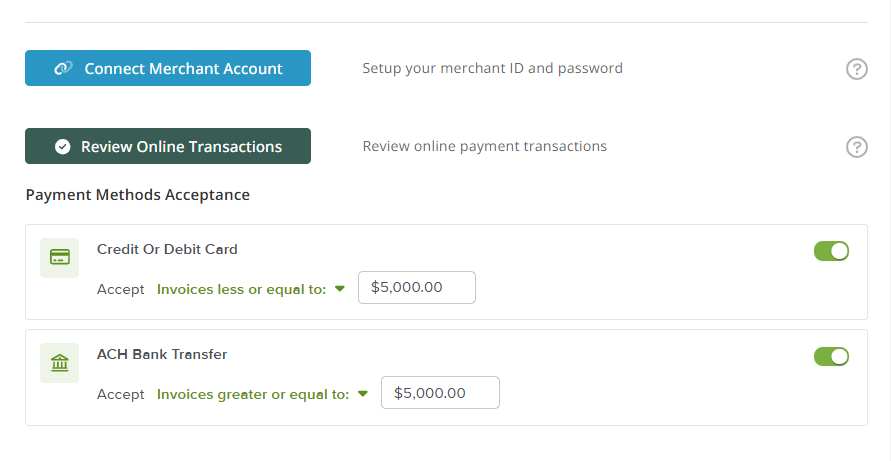Viewport: 891px width, 461px height.
Task: Select the ACH Bank Transfer label
Action: [162, 354]
